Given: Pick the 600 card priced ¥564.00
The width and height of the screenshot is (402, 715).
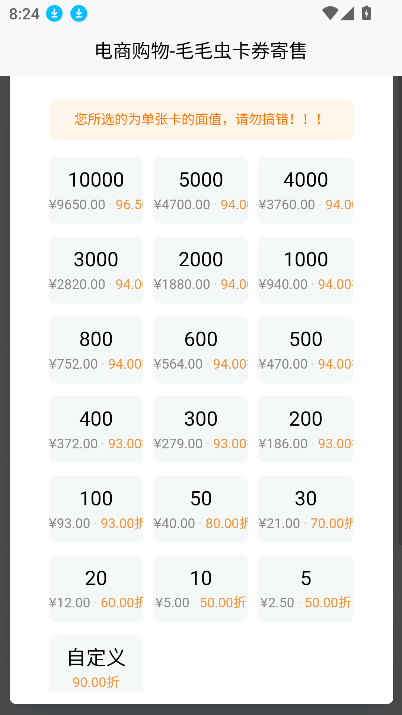Looking at the screenshot, I should (x=201, y=350).
